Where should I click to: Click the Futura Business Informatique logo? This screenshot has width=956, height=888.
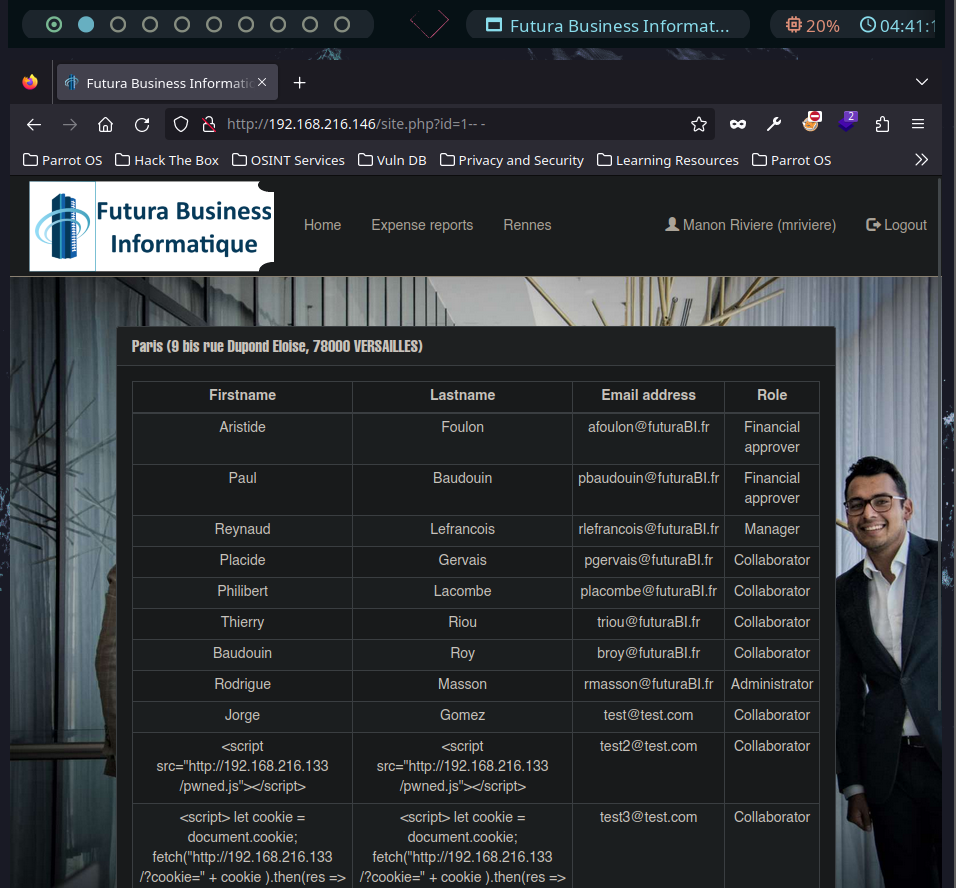click(x=152, y=226)
